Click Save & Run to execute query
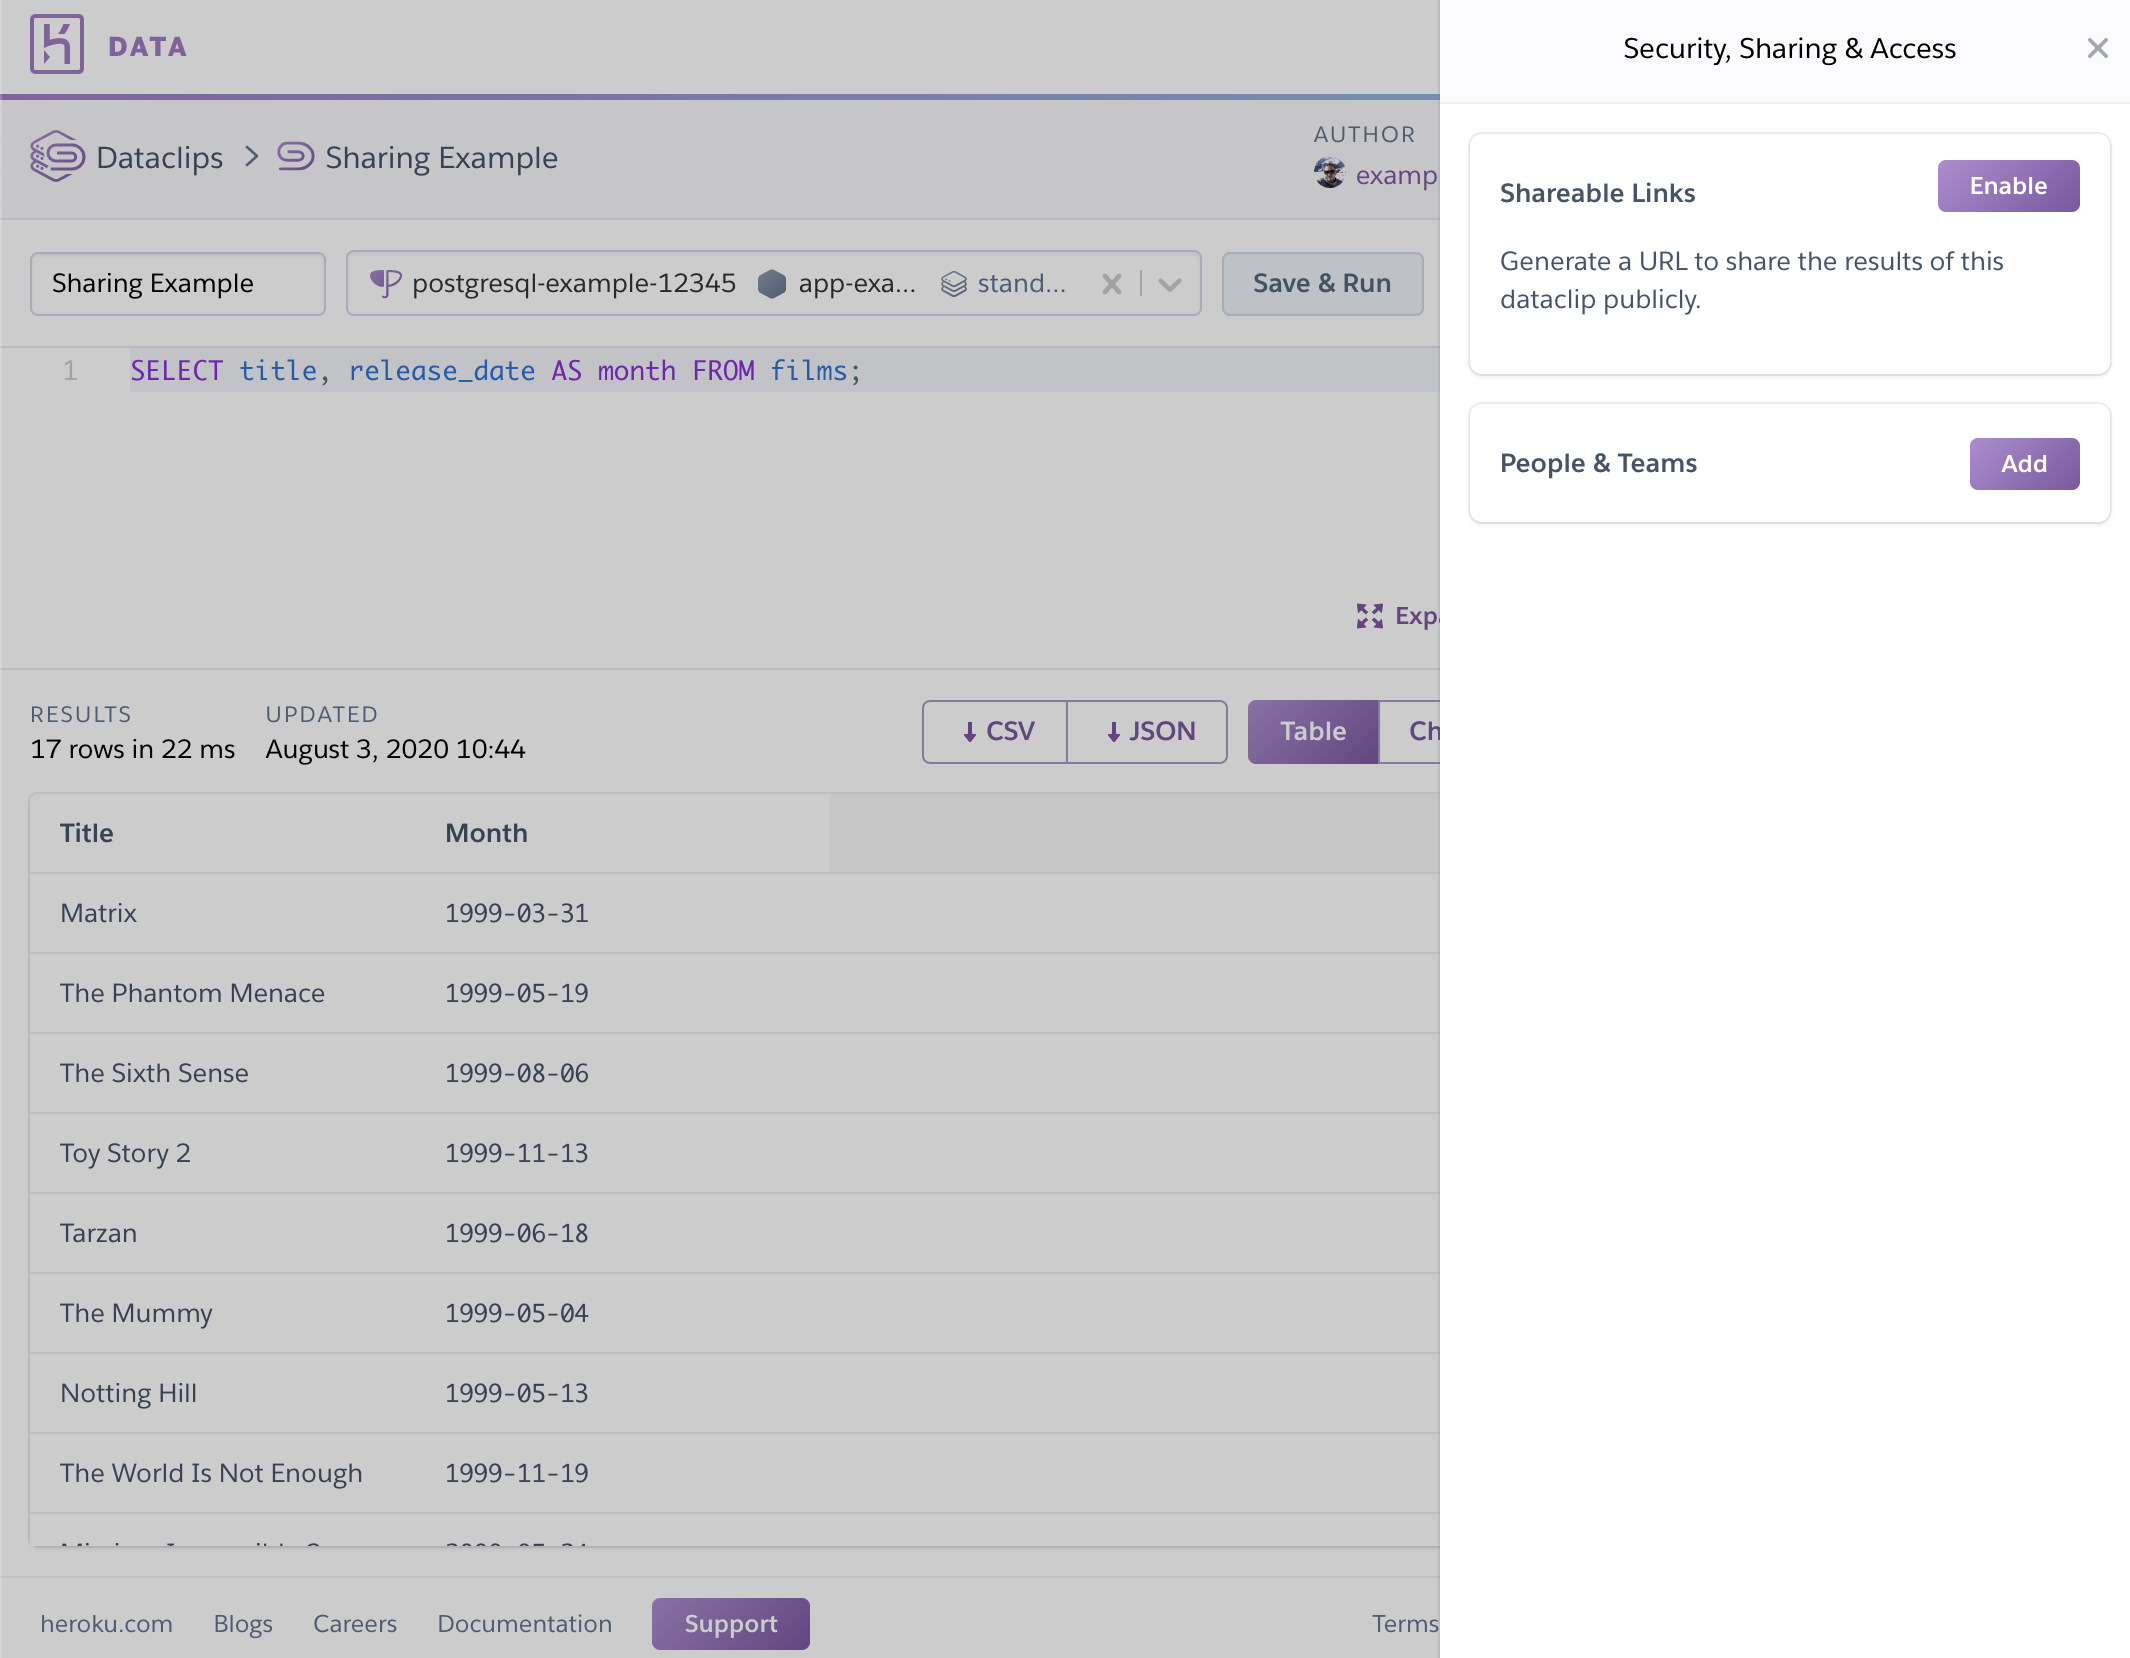Screen dimensions: 2130x1658 [x=1323, y=282]
